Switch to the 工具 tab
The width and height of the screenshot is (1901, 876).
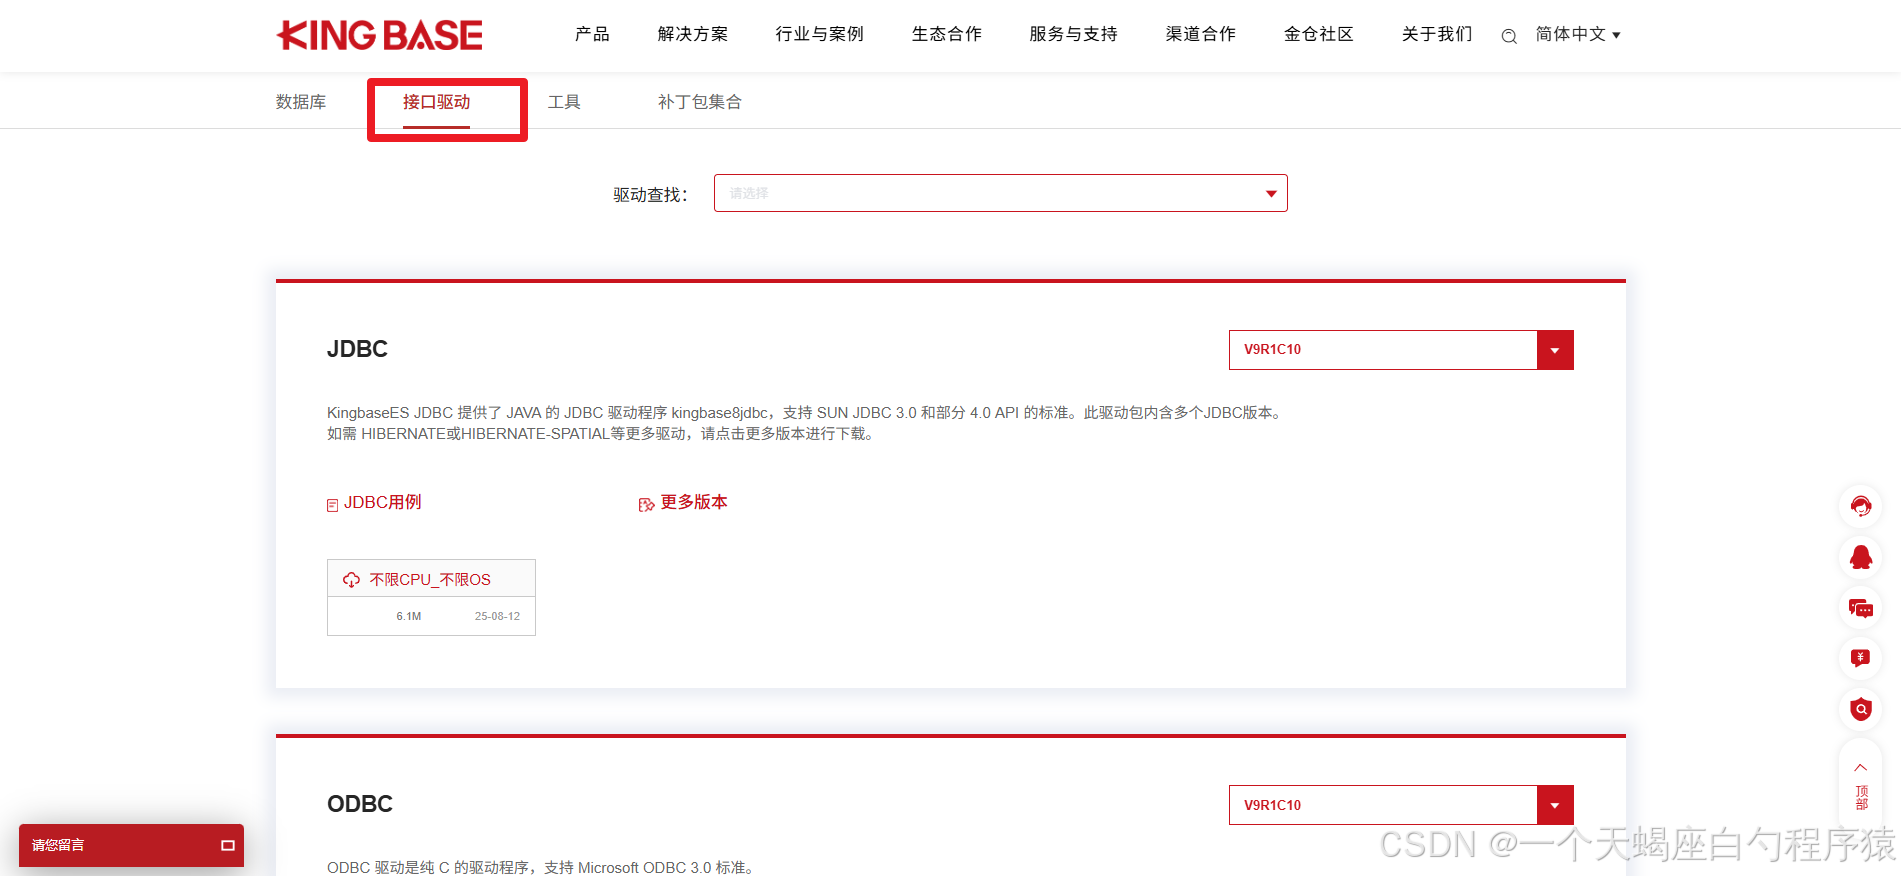click(564, 102)
